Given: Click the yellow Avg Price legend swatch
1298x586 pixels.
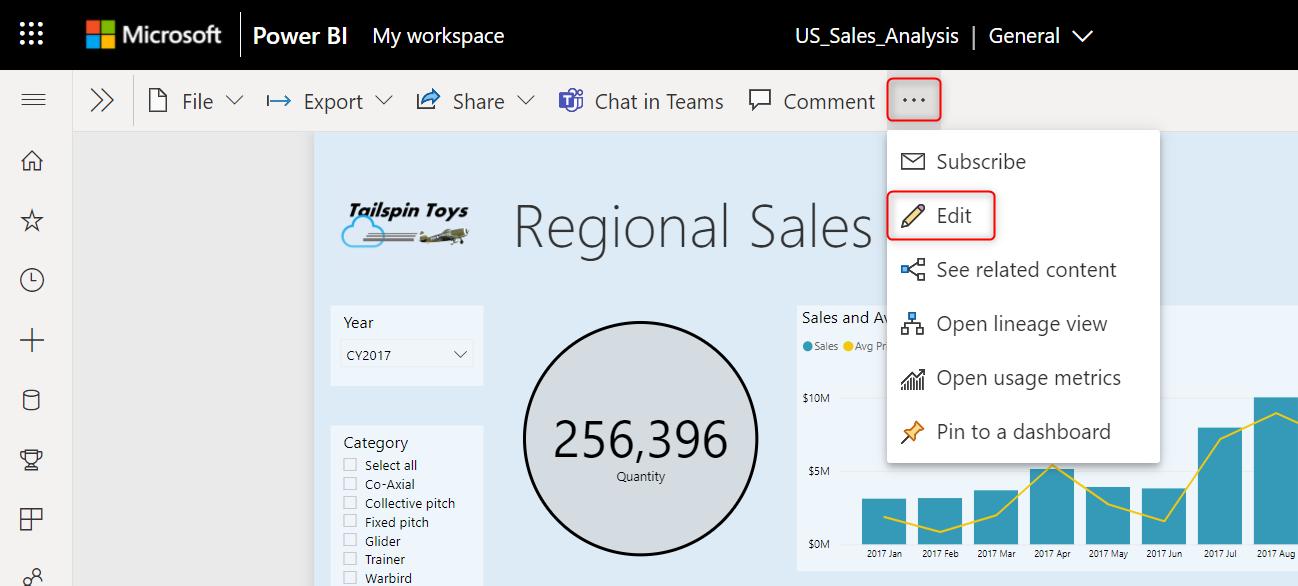Looking at the screenshot, I should tap(848, 346).
